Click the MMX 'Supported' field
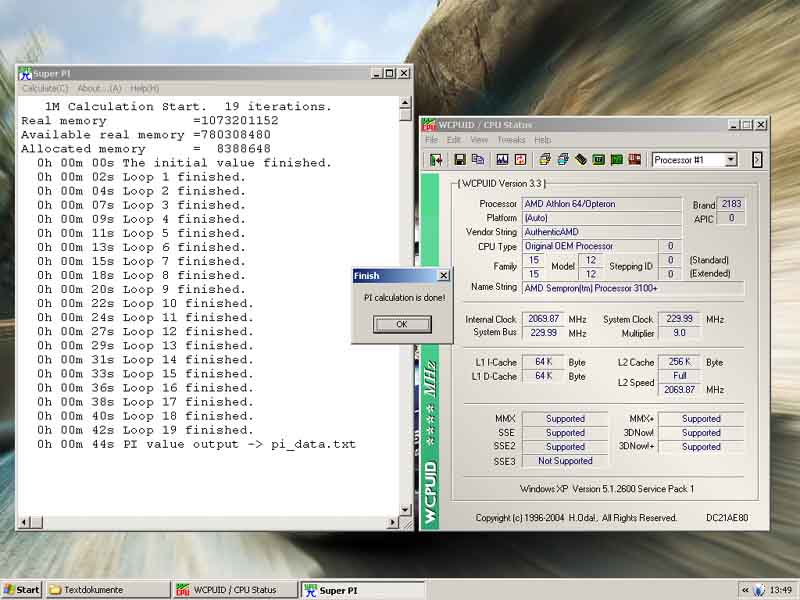This screenshot has width=800, height=600. click(565, 419)
